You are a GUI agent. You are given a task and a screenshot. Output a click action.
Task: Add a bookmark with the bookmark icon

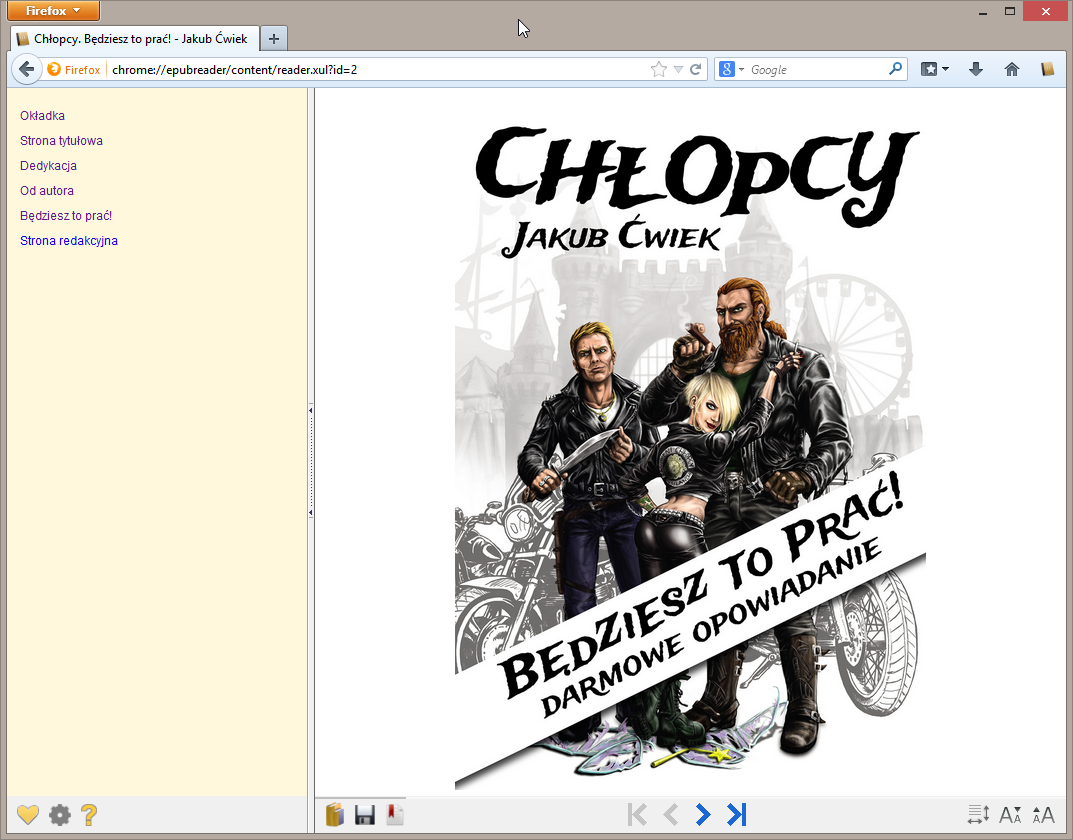click(x=395, y=815)
